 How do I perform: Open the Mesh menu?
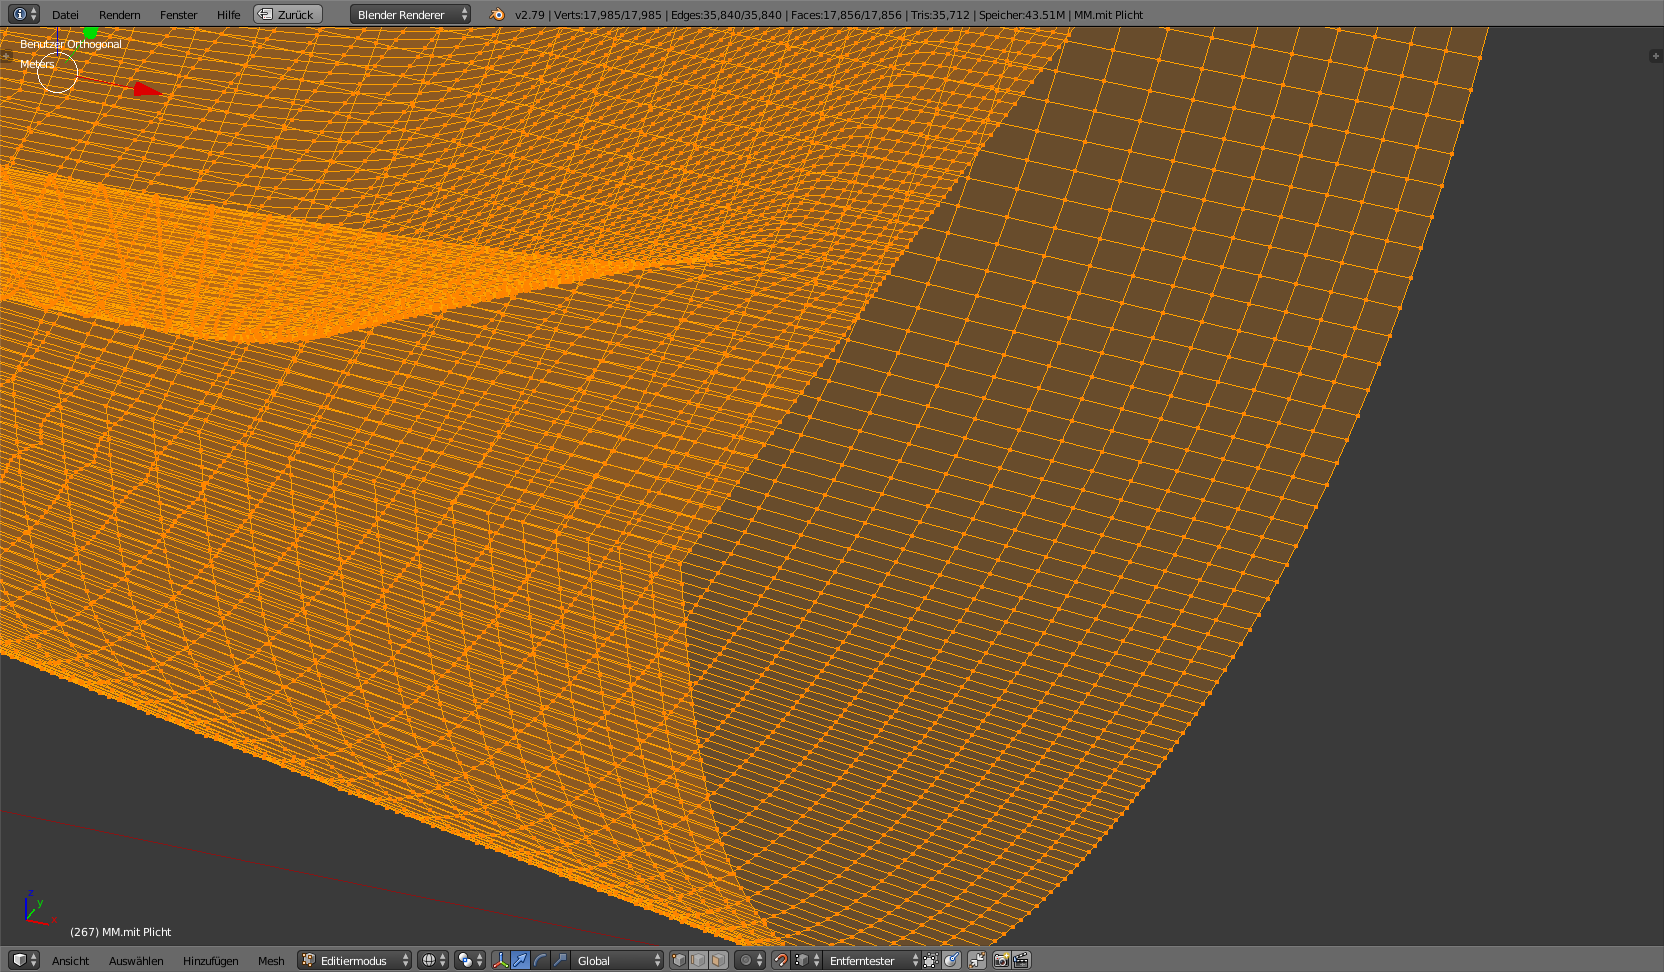point(271,960)
